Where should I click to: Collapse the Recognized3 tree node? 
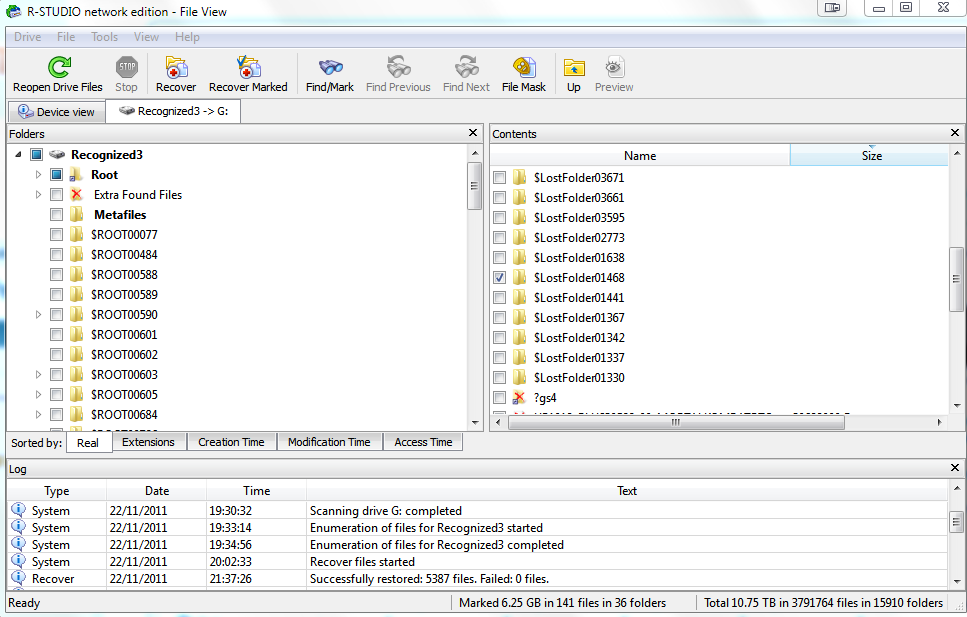tap(18, 154)
